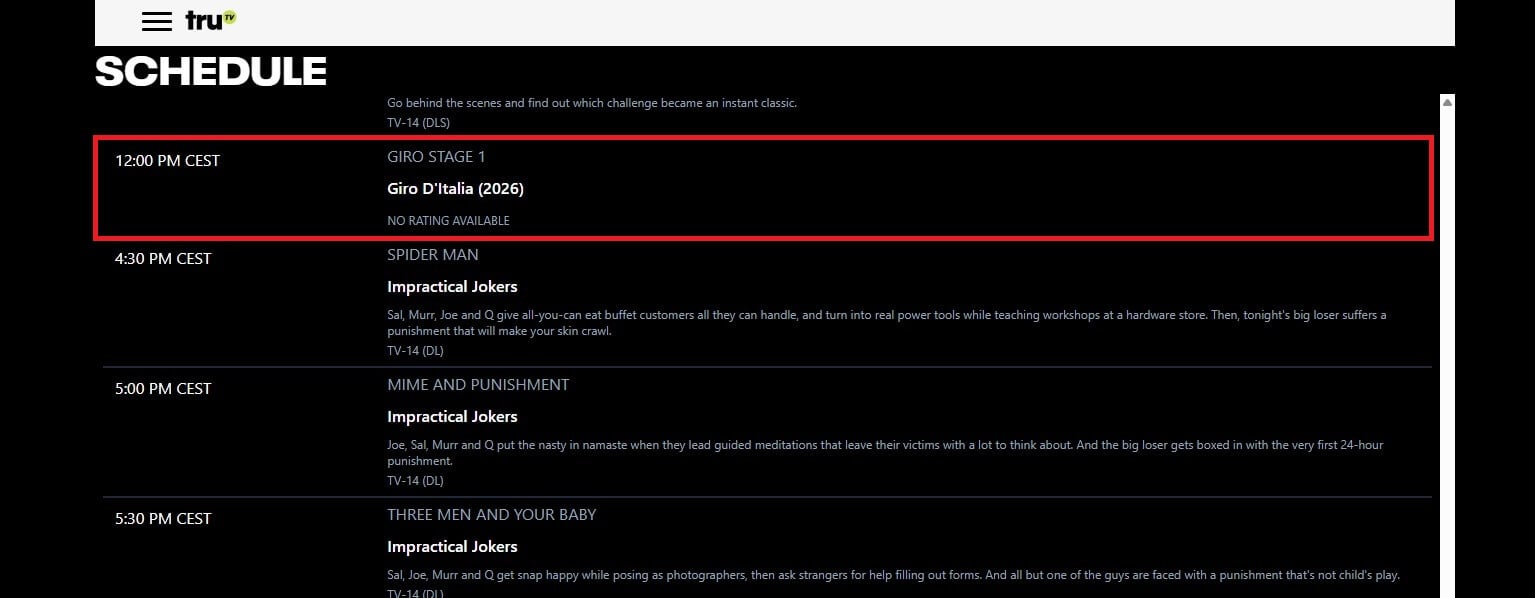Select the 5:30 PM CEST time slot
Image resolution: width=1535 pixels, height=598 pixels.
tap(163, 518)
